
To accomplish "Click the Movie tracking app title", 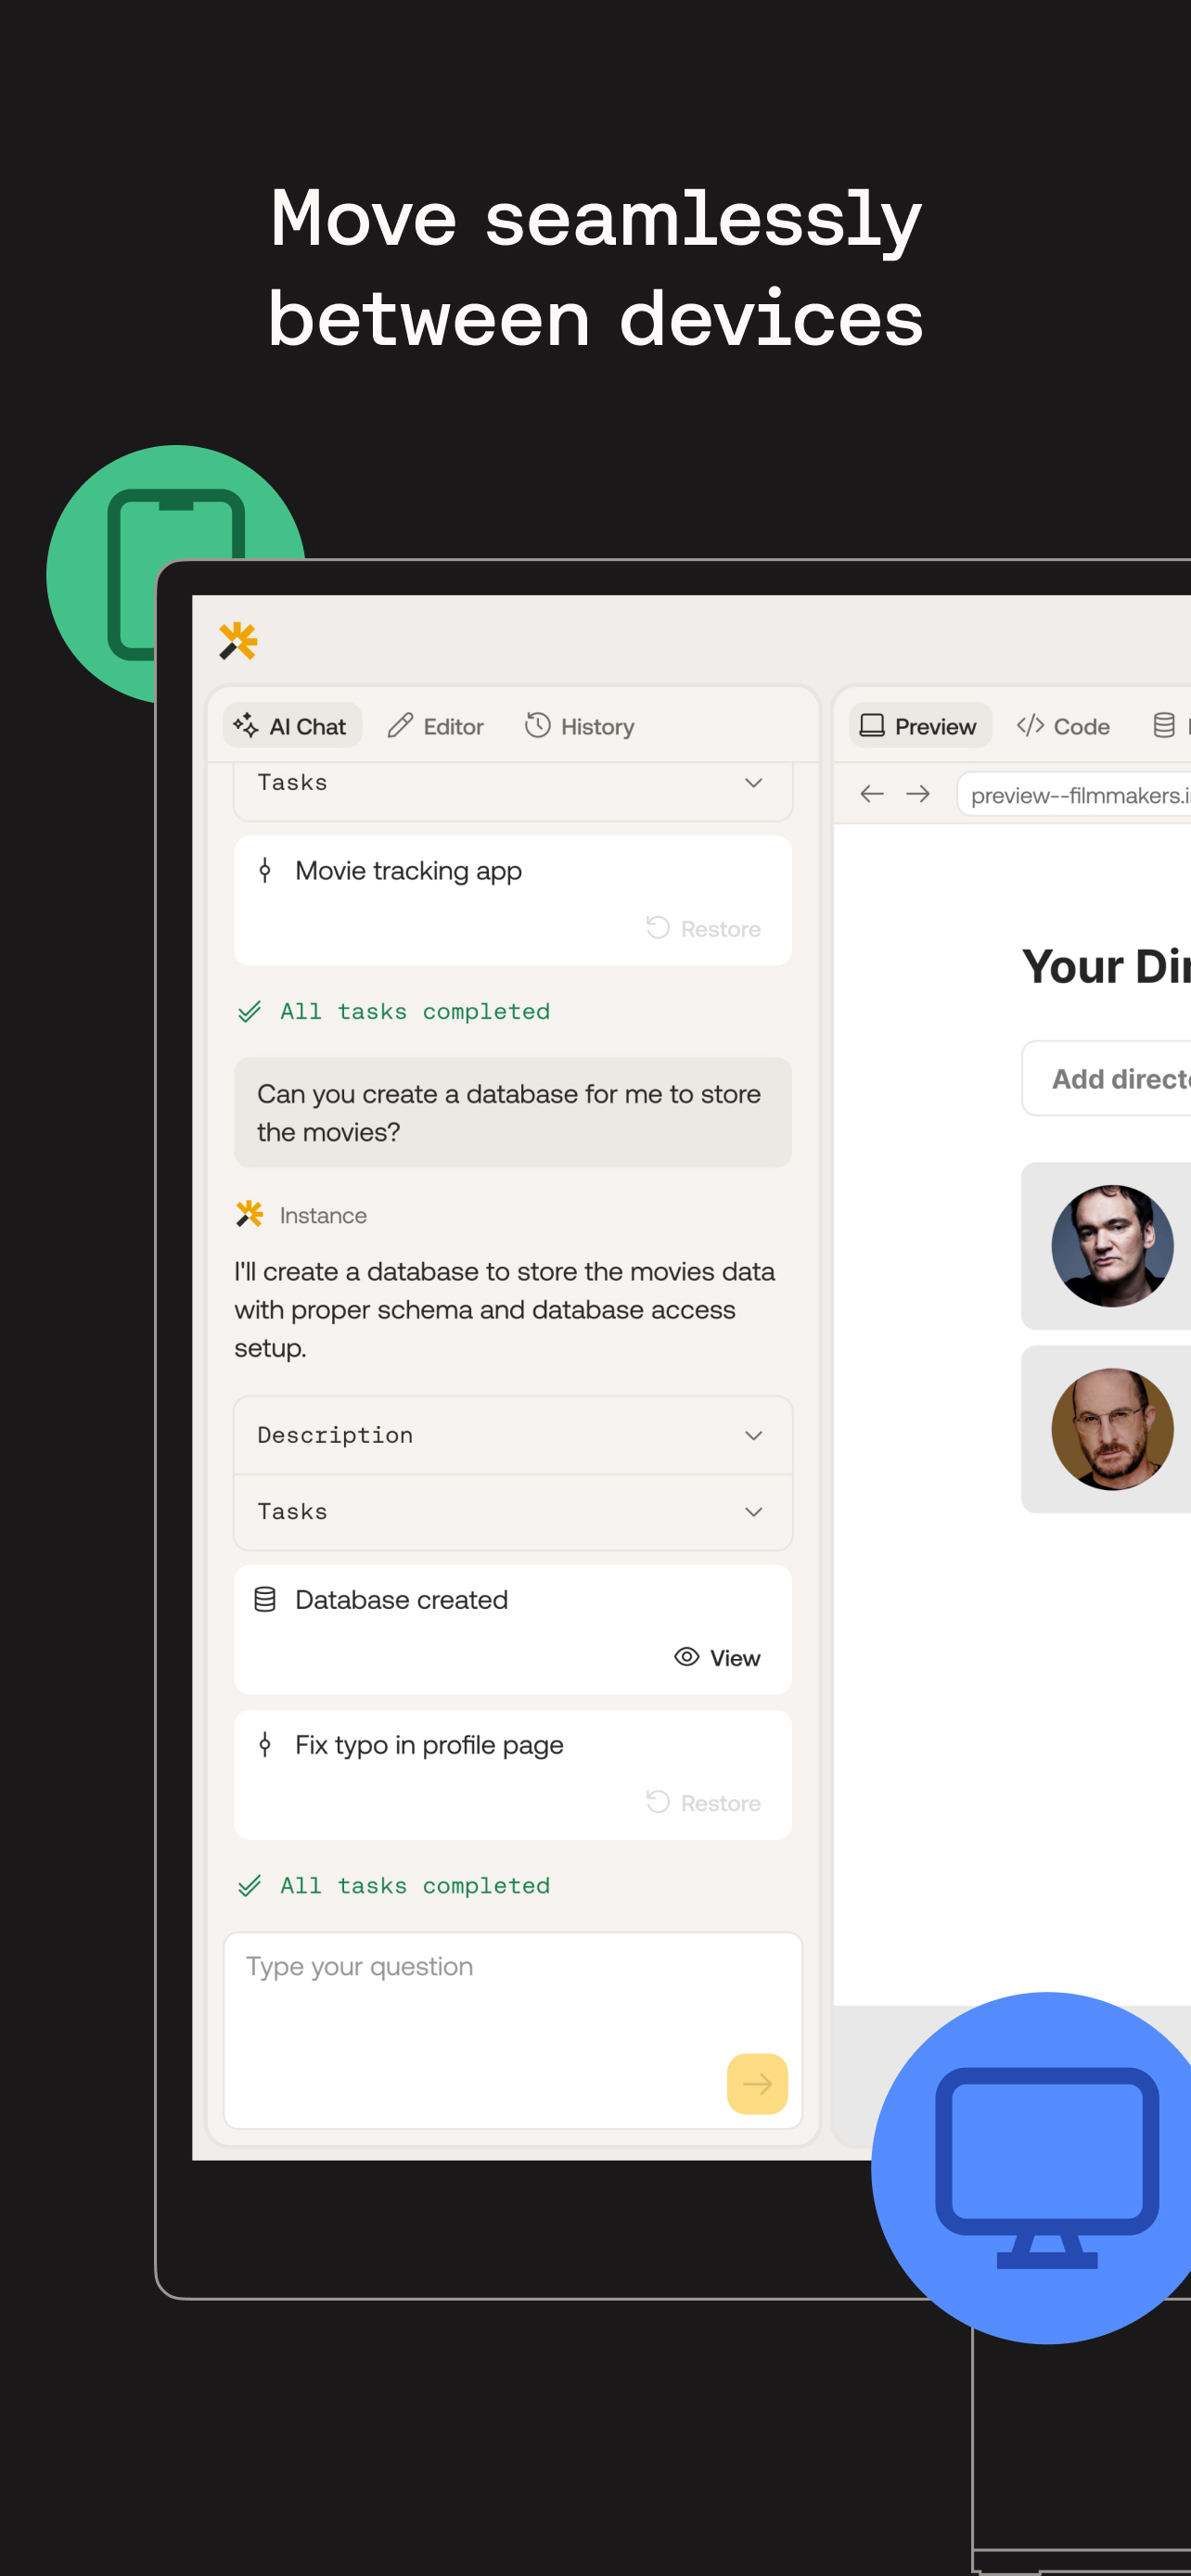I will click(x=409, y=871).
